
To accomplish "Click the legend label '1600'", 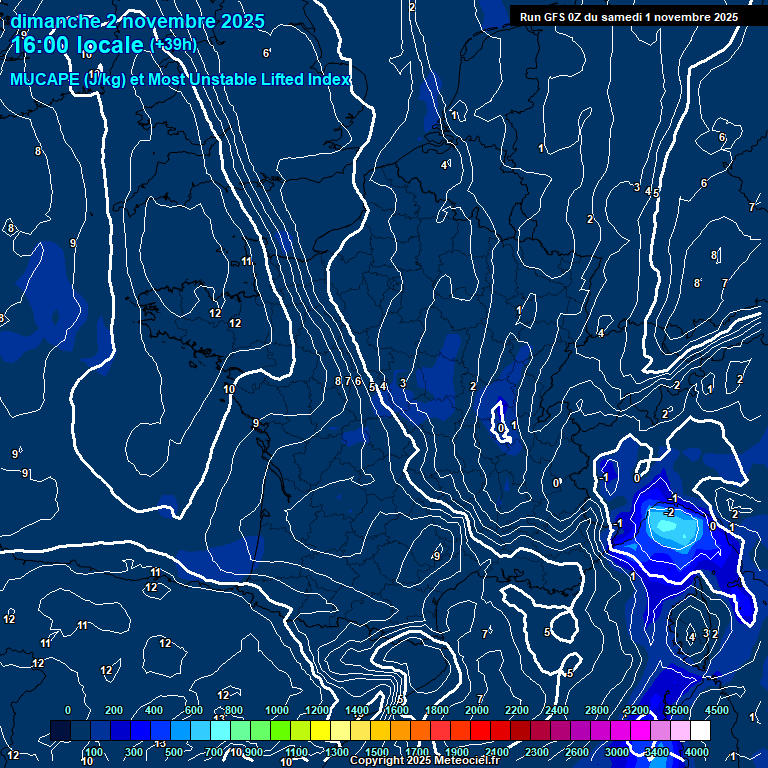I will (x=397, y=710).
